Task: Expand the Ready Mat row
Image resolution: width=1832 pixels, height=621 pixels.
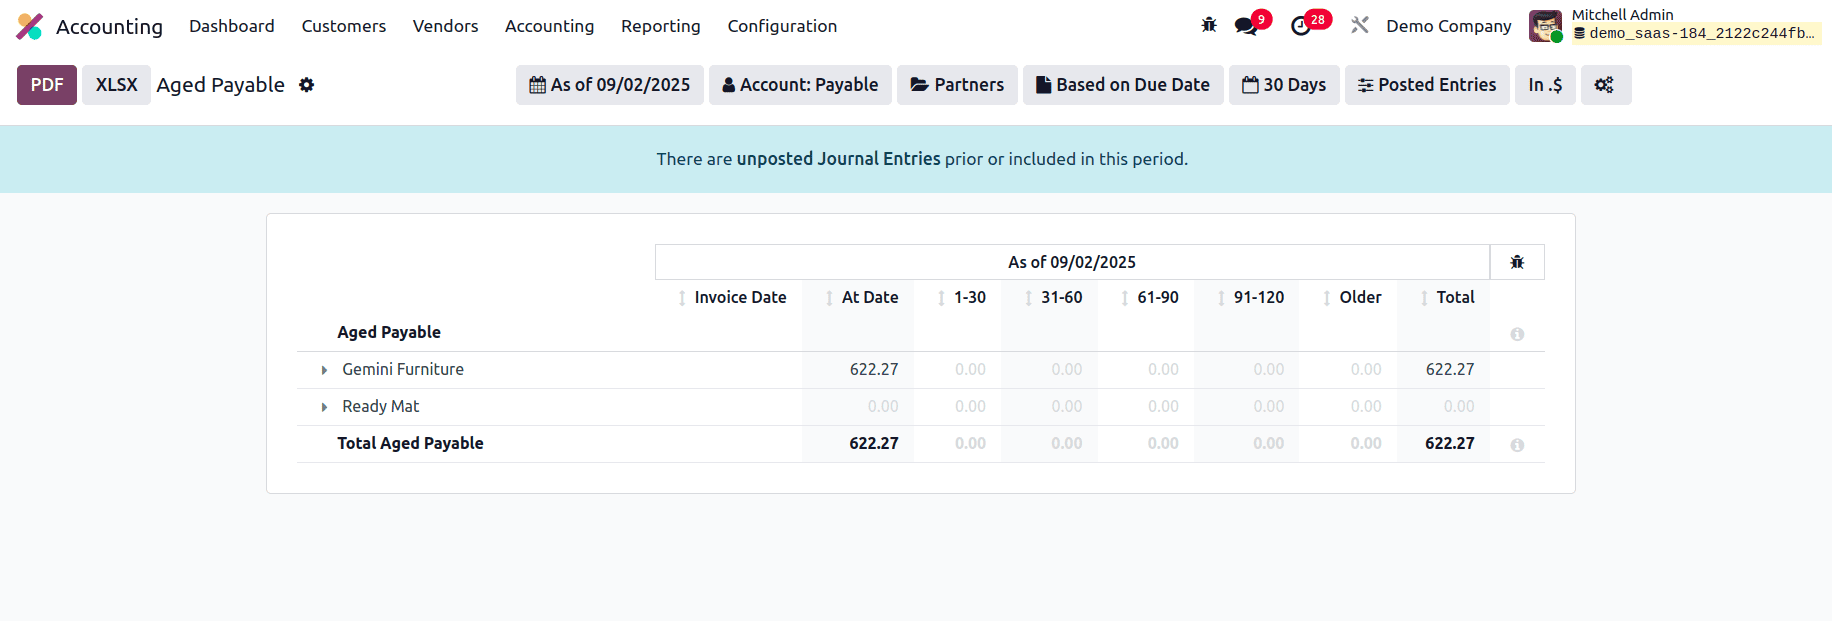Action: click(x=323, y=406)
